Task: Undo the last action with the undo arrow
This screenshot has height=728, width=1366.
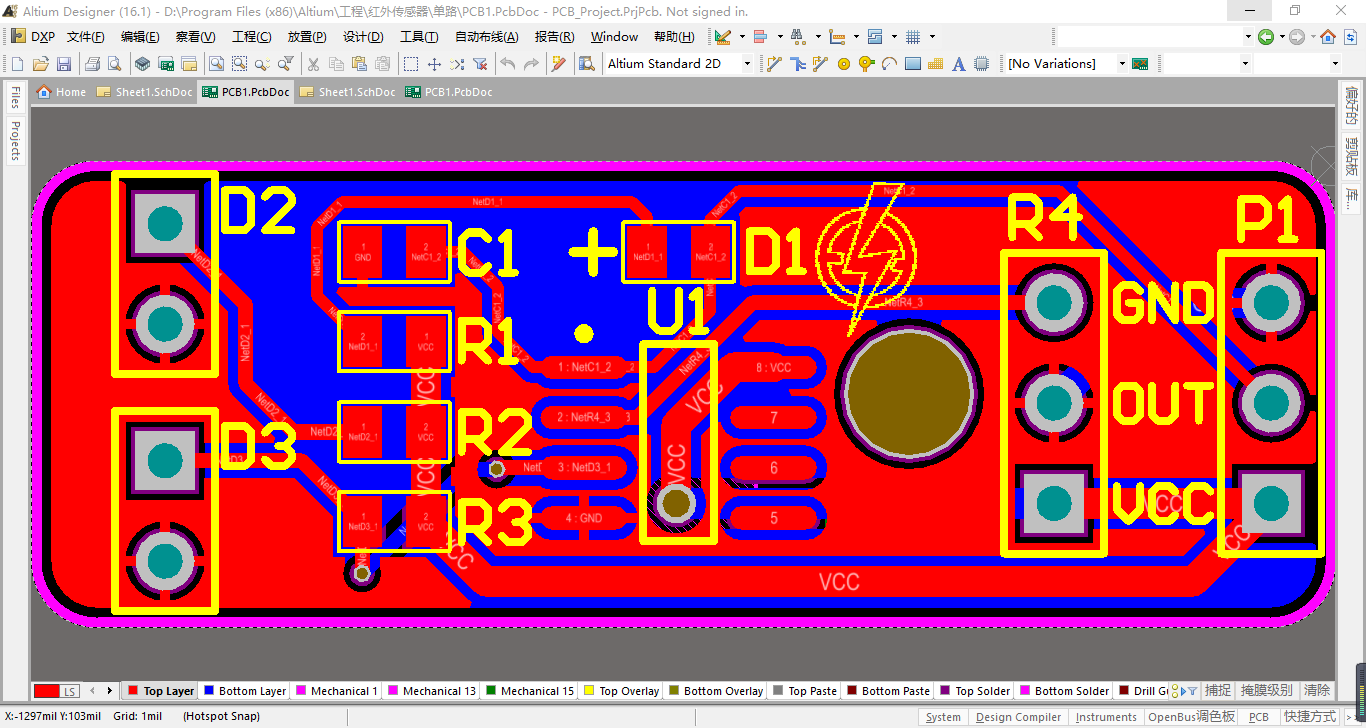Action: tap(508, 64)
